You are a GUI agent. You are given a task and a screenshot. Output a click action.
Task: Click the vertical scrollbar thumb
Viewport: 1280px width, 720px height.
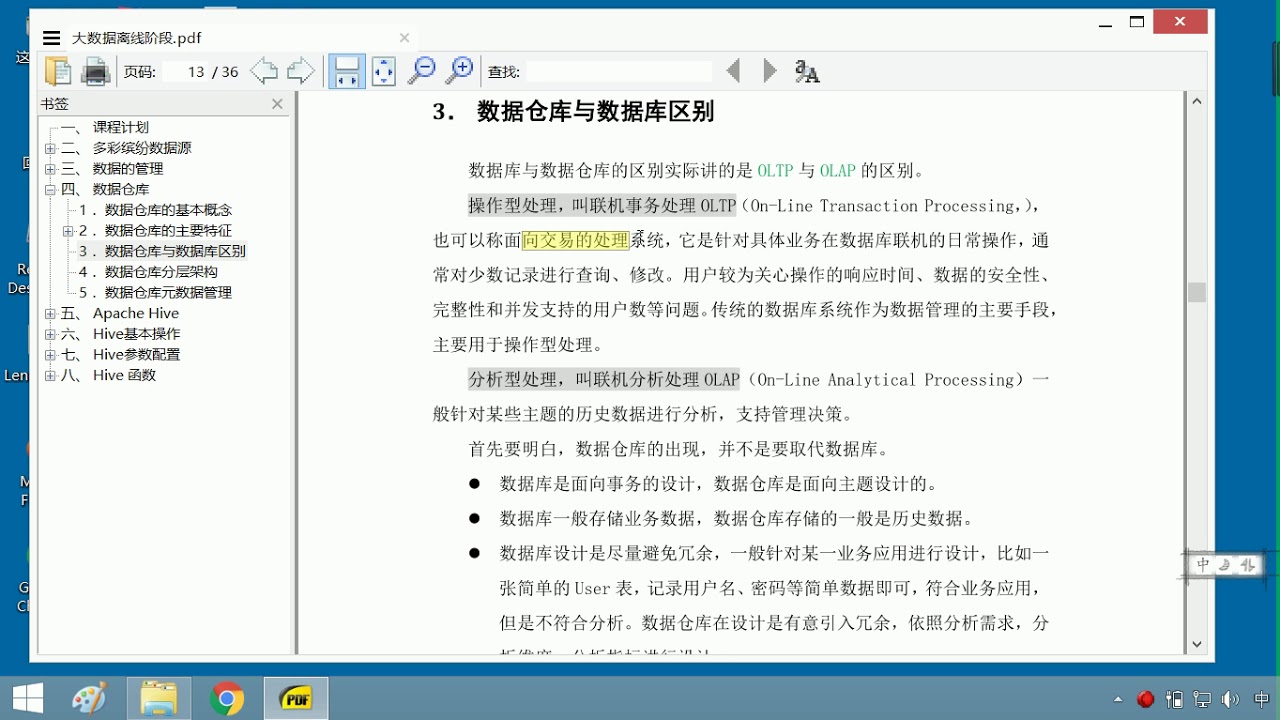pyautogui.click(x=1197, y=292)
